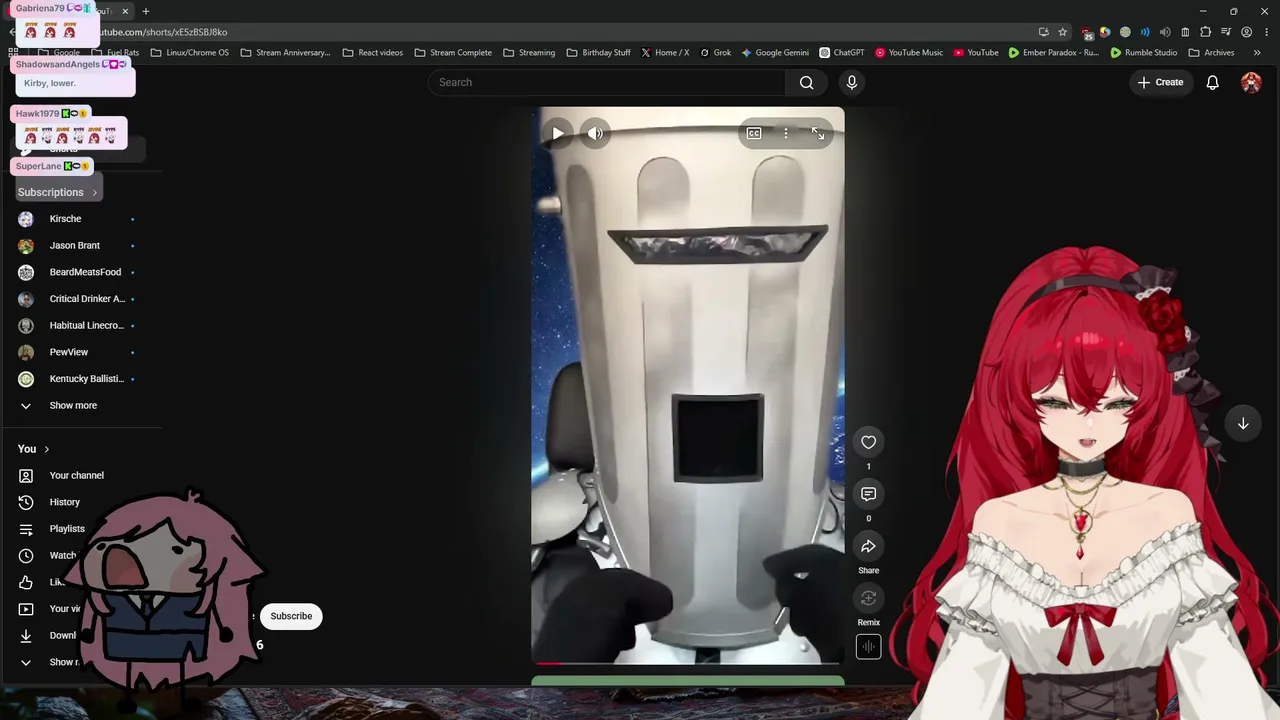The image size is (1280, 720).
Task: Submit search with magnifier button
Action: 807,82
